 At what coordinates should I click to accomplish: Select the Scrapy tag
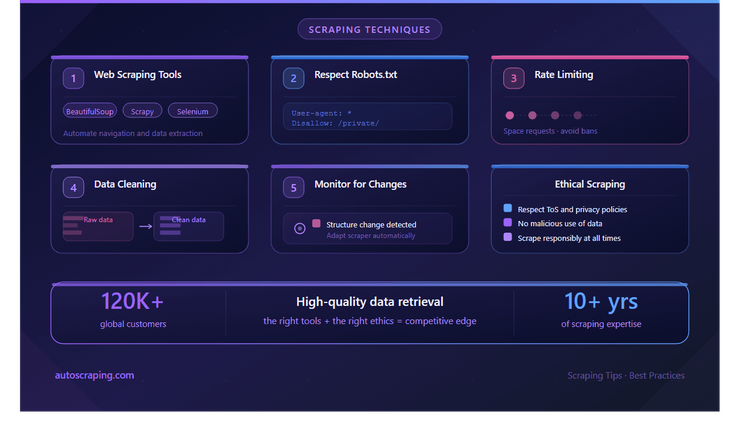pos(142,111)
